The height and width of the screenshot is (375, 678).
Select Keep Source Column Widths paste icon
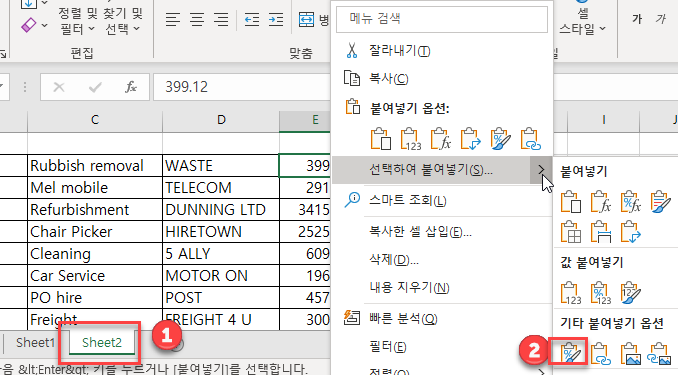[x=601, y=232]
